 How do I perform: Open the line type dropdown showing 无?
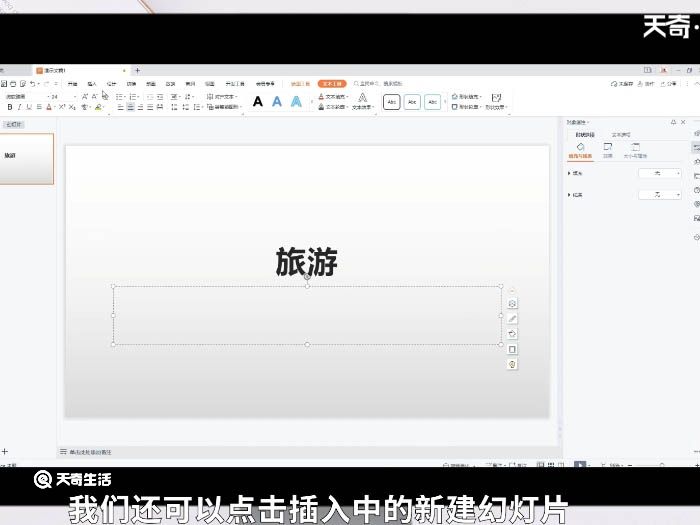coord(660,195)
